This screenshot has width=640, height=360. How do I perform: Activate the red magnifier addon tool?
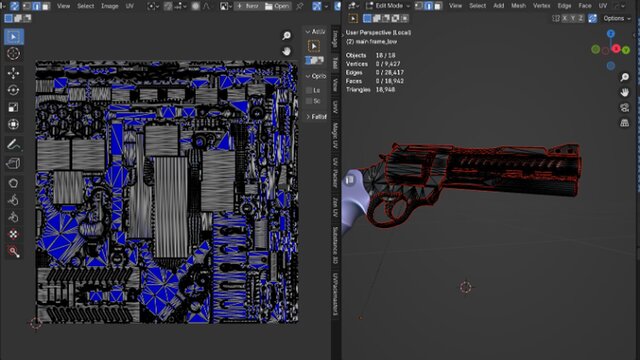click(13, 252)
